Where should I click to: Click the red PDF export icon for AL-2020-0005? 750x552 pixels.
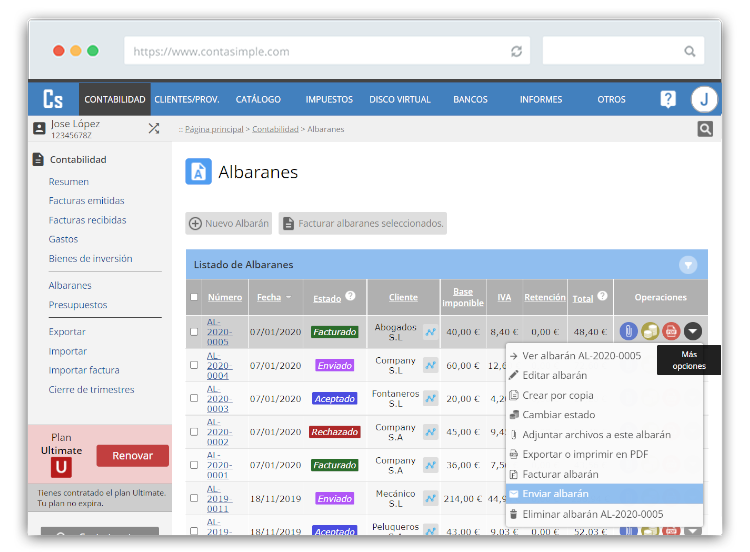coord(671,331)
